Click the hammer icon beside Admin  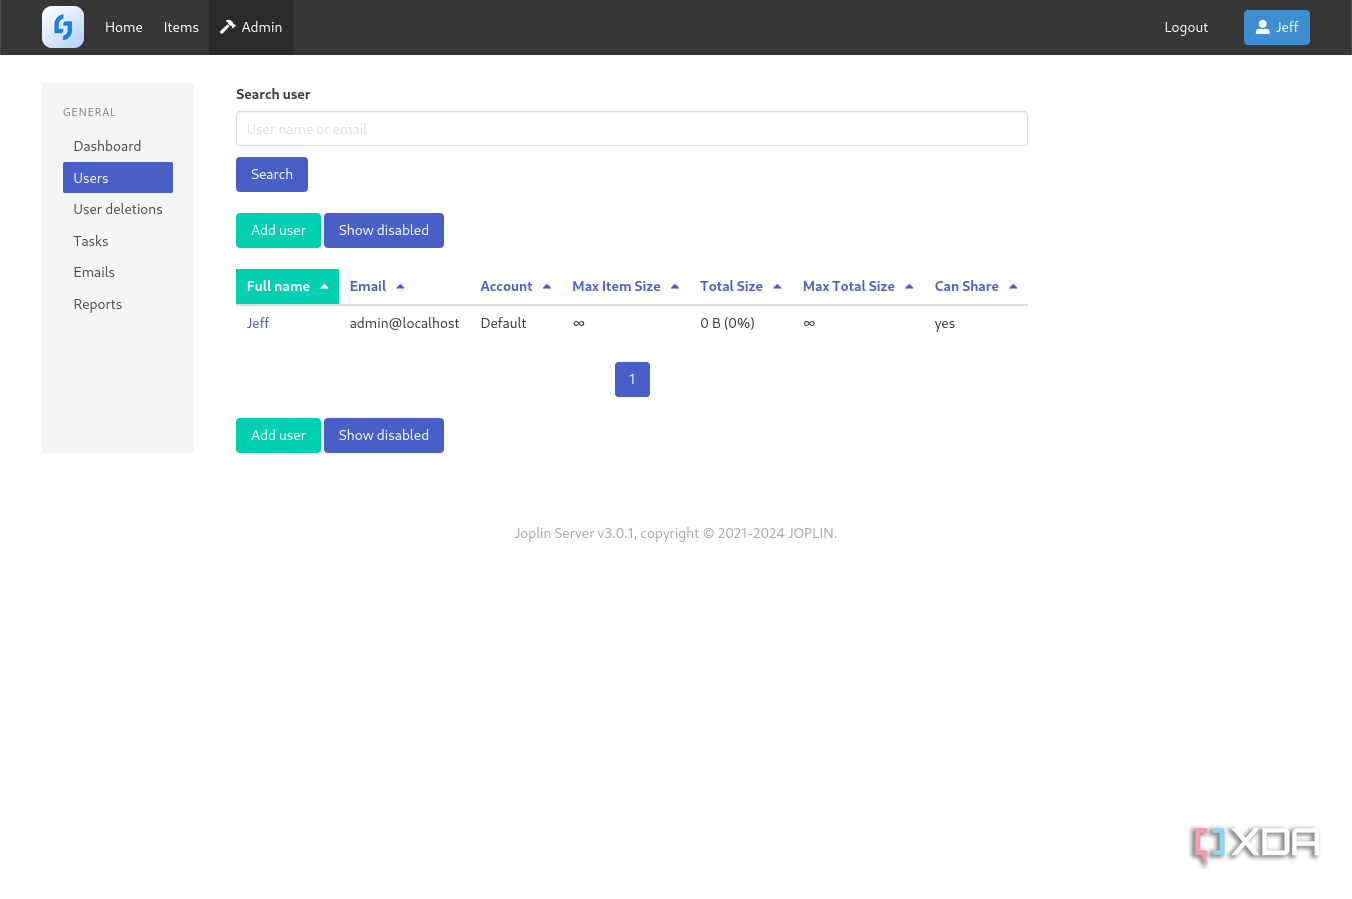tap(228, 27)
